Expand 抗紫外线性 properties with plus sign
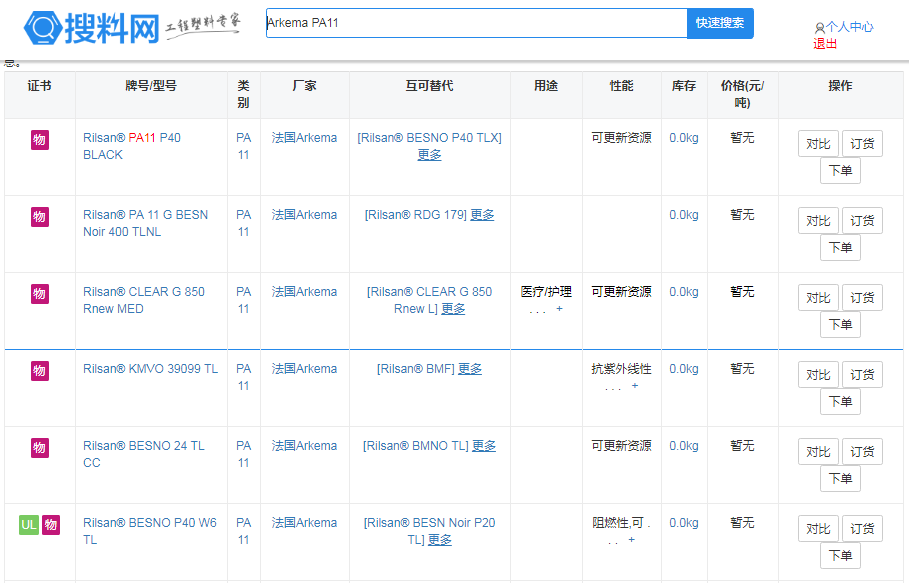The height and width of the screenshot is (583, 909). pyautogui.click(x=634, y=386)
